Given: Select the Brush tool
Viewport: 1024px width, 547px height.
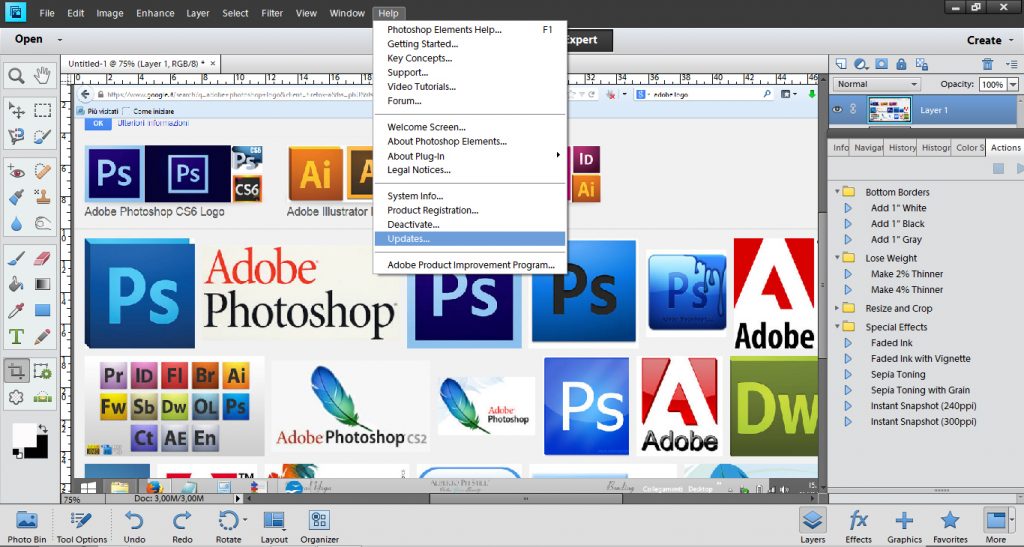Looking at the screenshot, I should click(x=16, y=259).
